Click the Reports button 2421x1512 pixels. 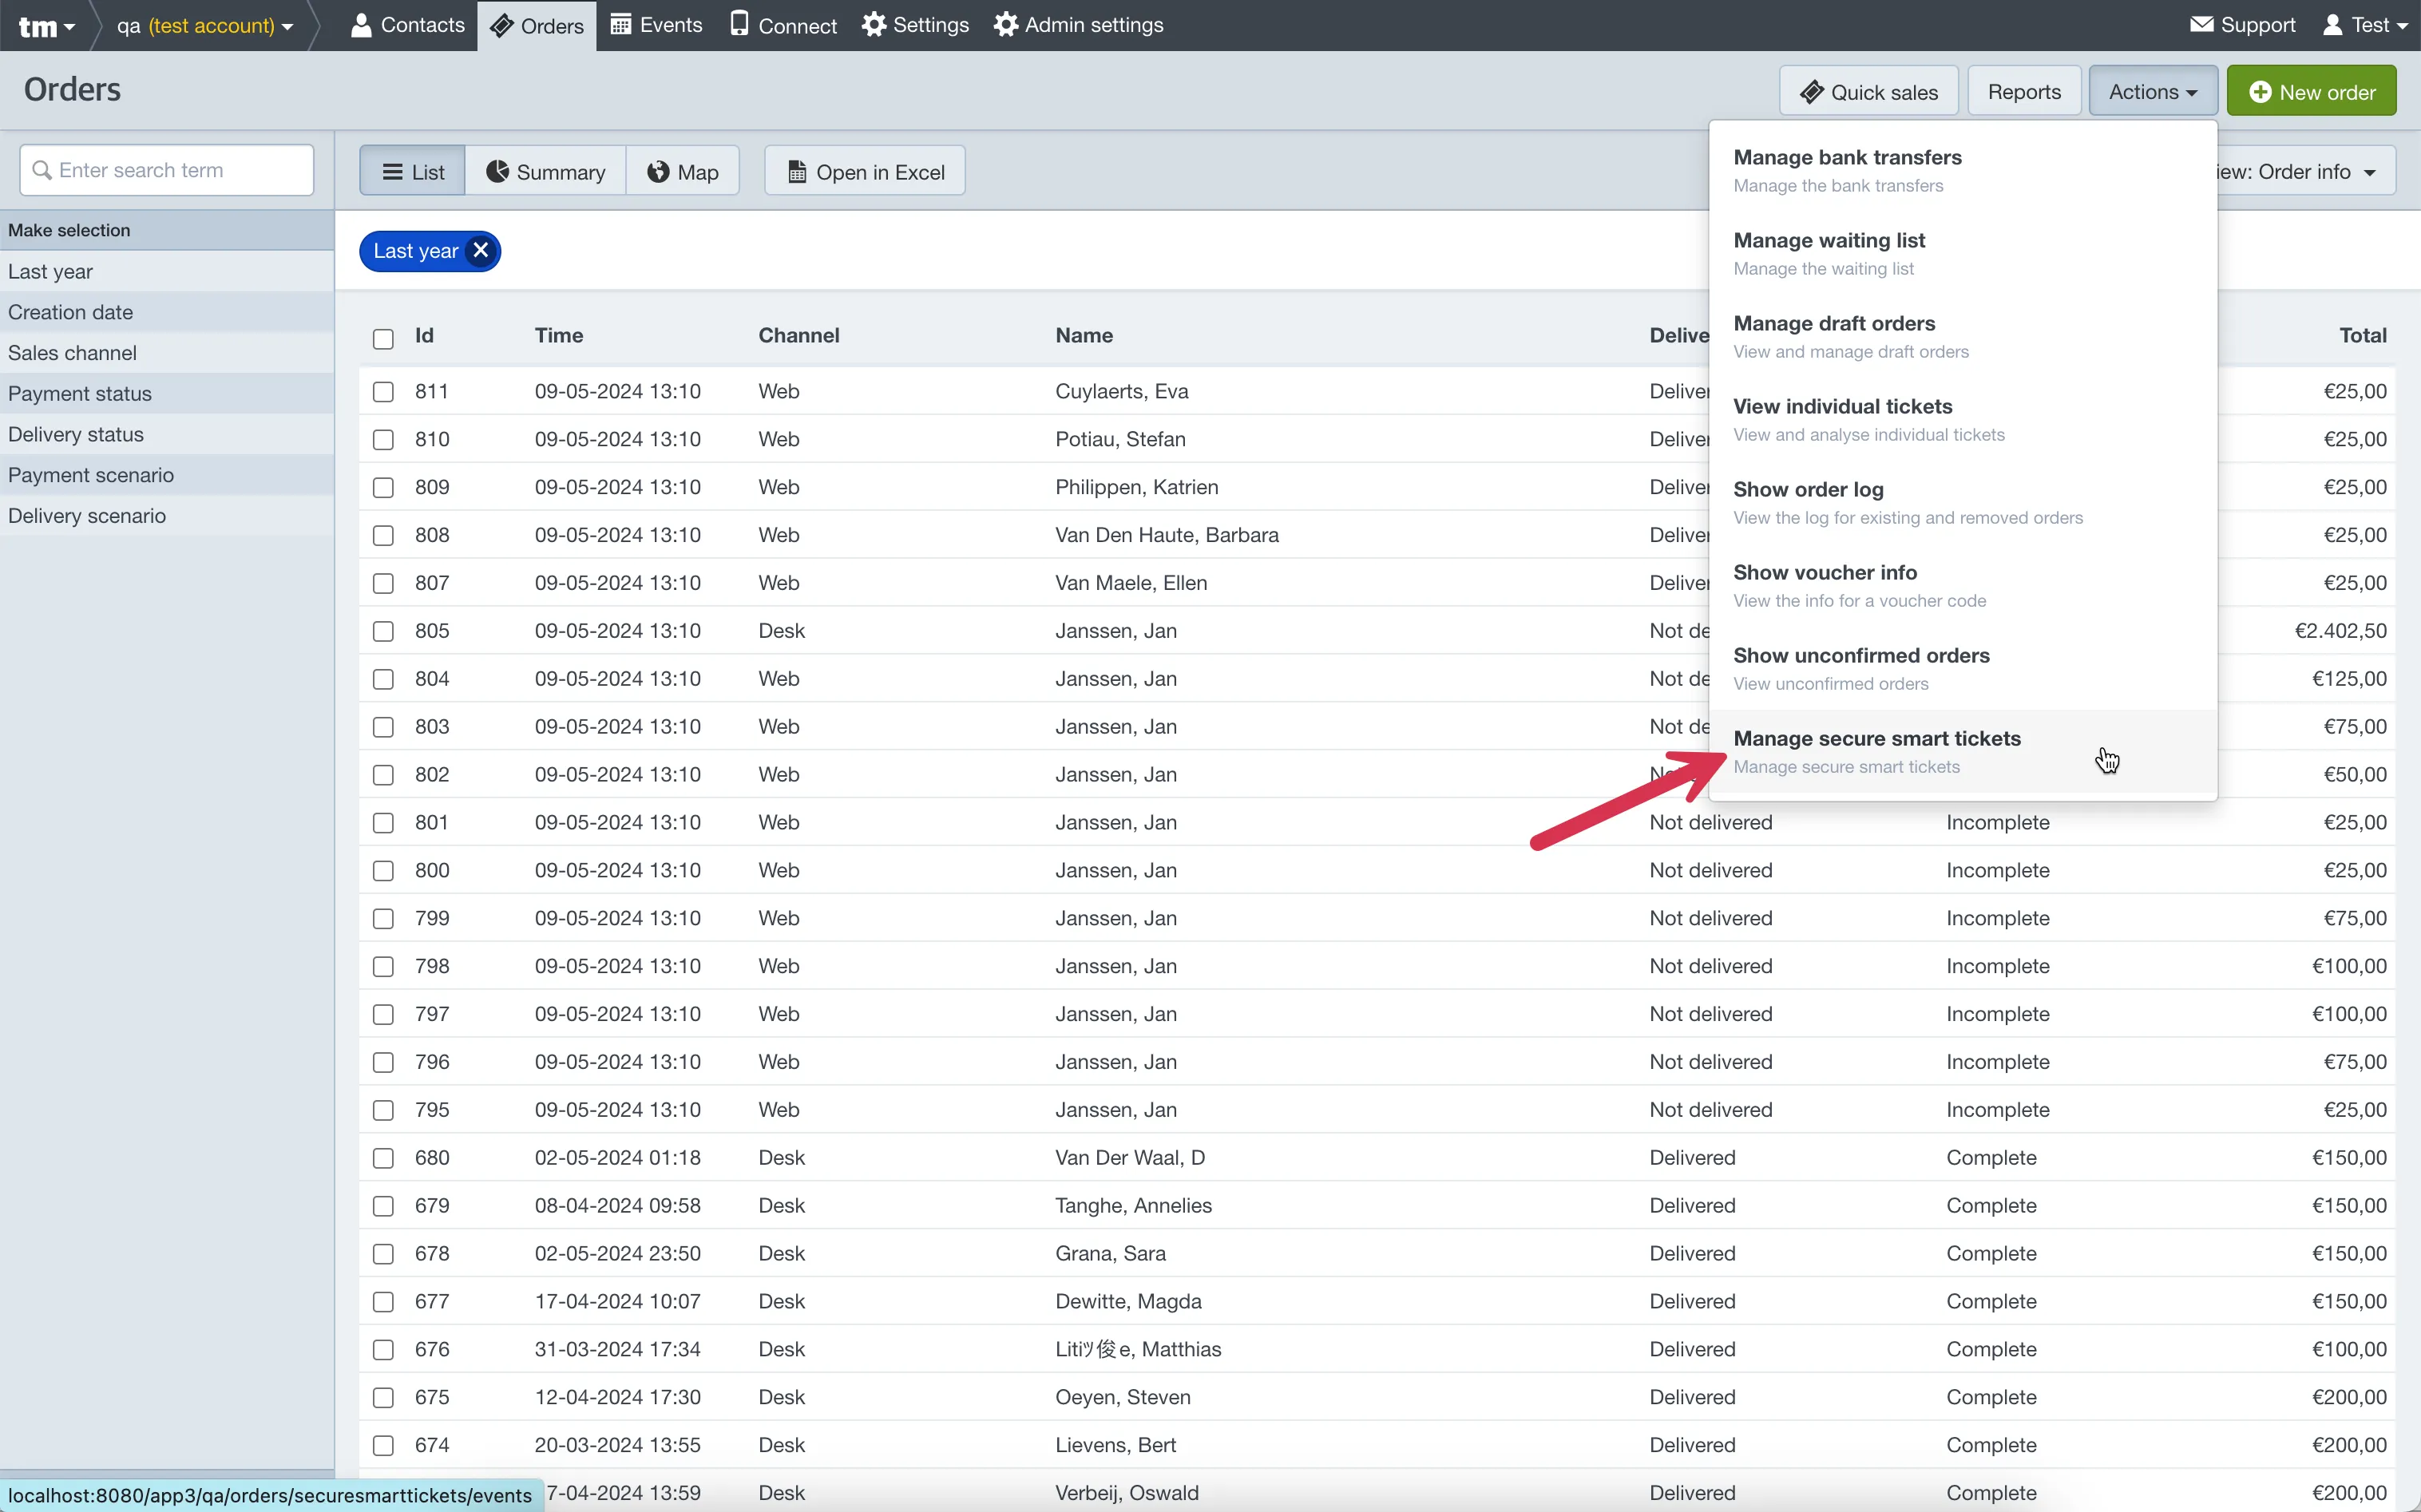[2023, 91]
